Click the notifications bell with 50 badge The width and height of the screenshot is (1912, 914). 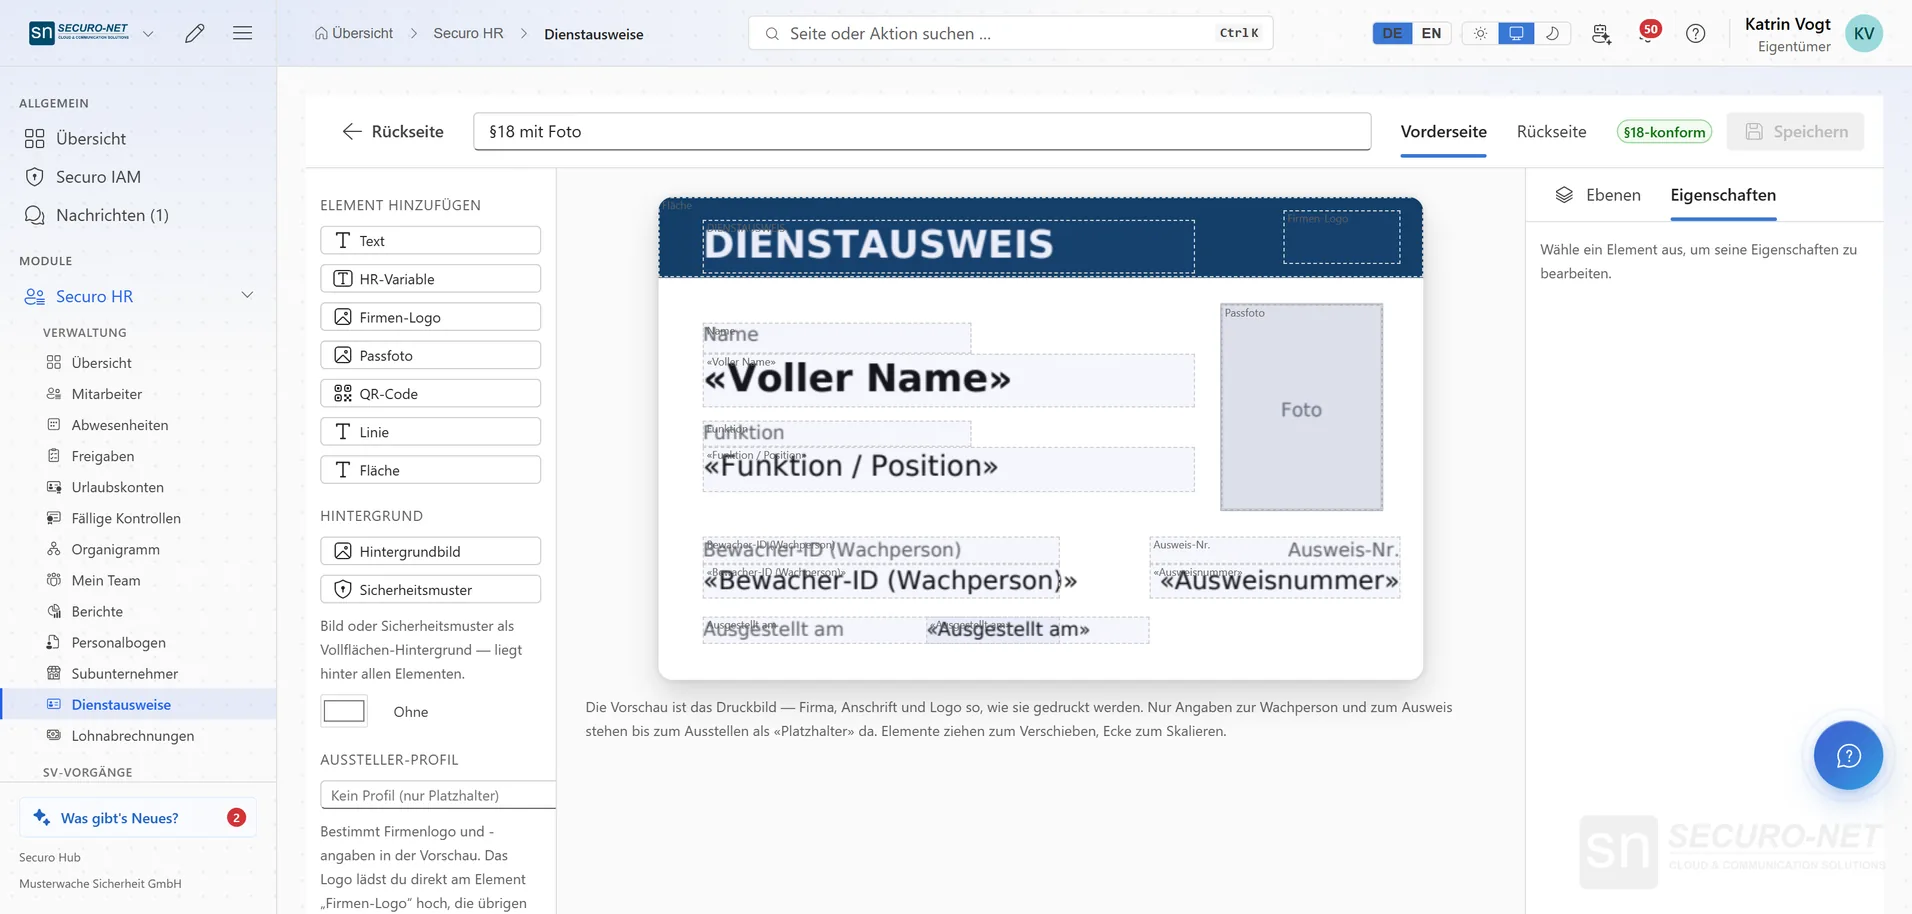pyautogui.click(x=1647, y=33)
